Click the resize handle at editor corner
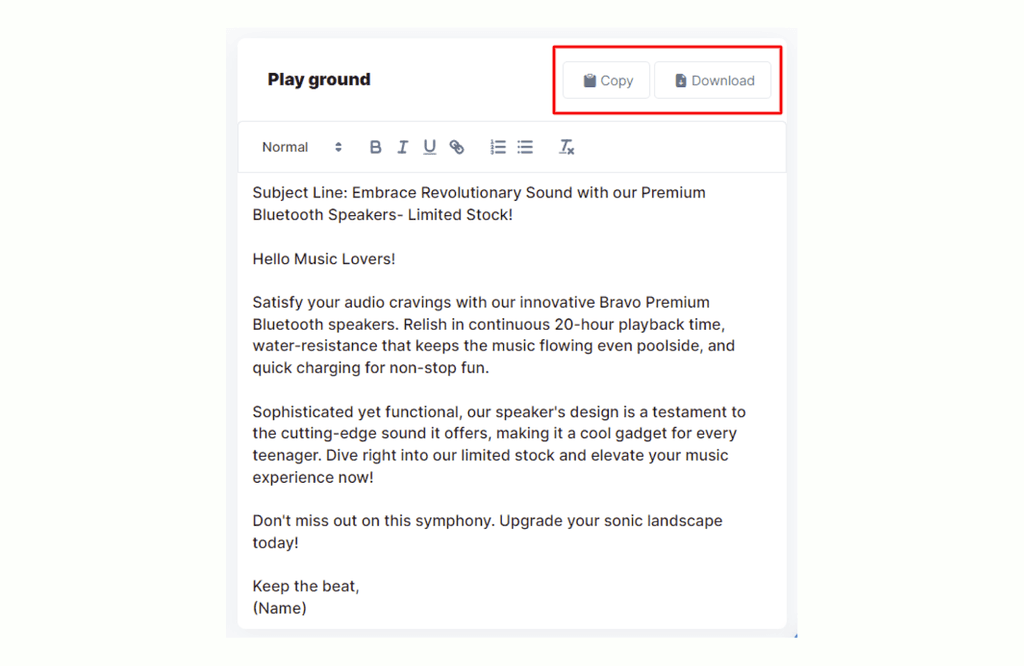This screenshot has height=666, width=1024. (795, 633)
